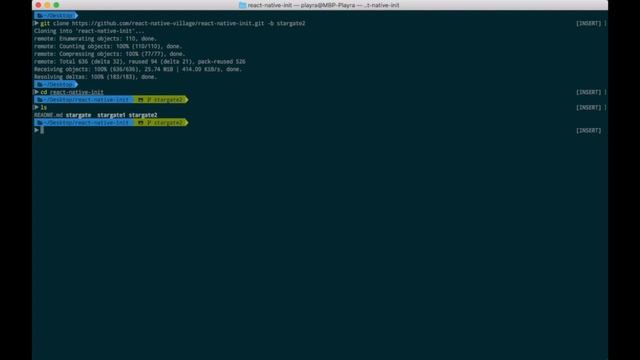Click the ~/Desktop prompt segment above git clone
This screenshot has height=360, width=640.
pyautogui.click(x=56, y=16)
